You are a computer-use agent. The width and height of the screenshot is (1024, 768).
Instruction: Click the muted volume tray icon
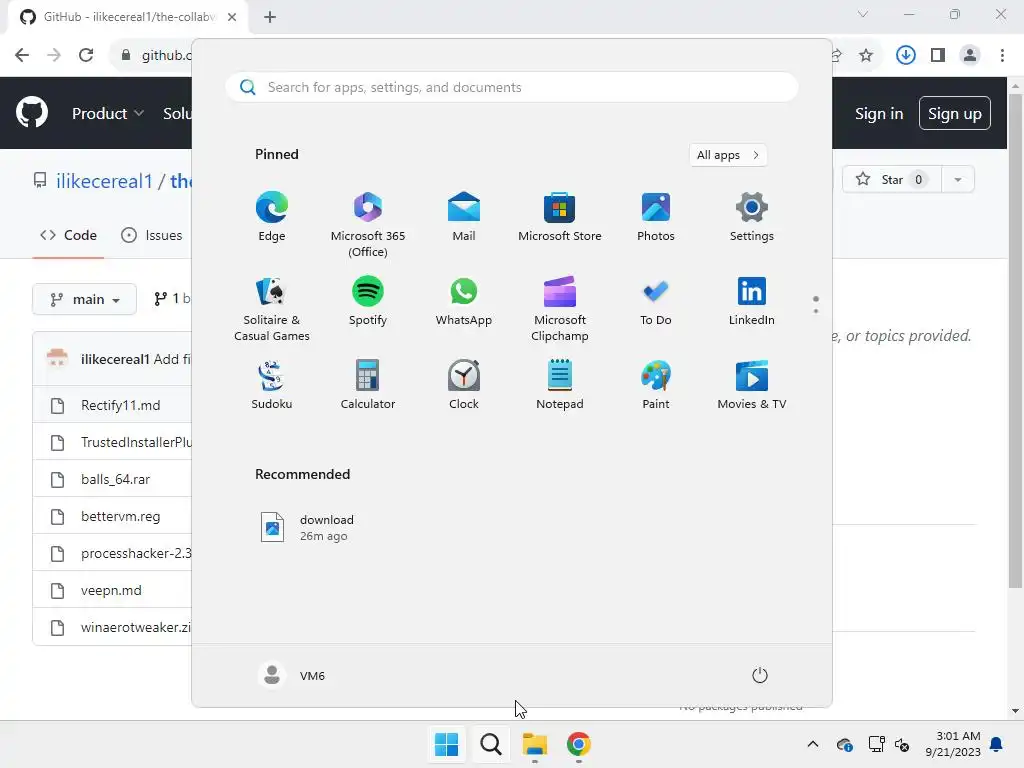click(x=902, y=744)
